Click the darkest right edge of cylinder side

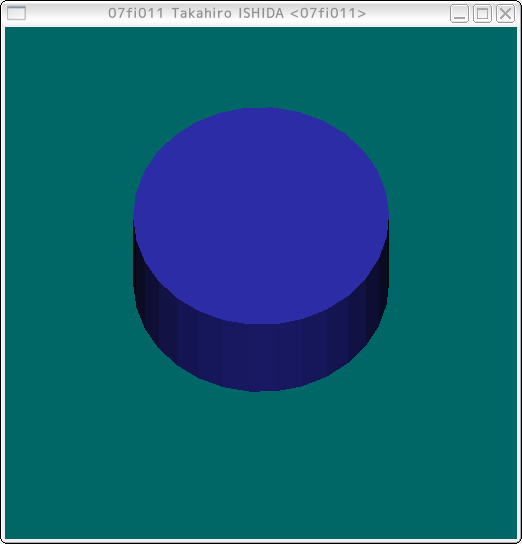coord(383,278)
